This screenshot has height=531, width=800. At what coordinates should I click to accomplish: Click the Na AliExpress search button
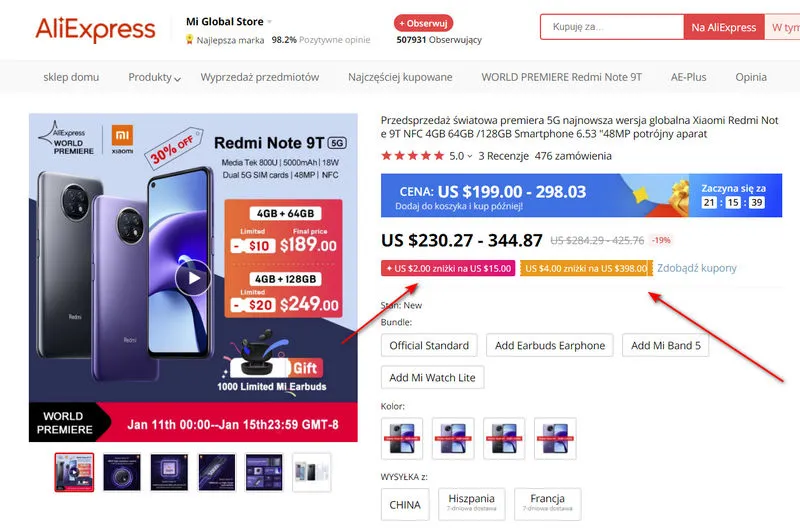click(x=723, y=27)
